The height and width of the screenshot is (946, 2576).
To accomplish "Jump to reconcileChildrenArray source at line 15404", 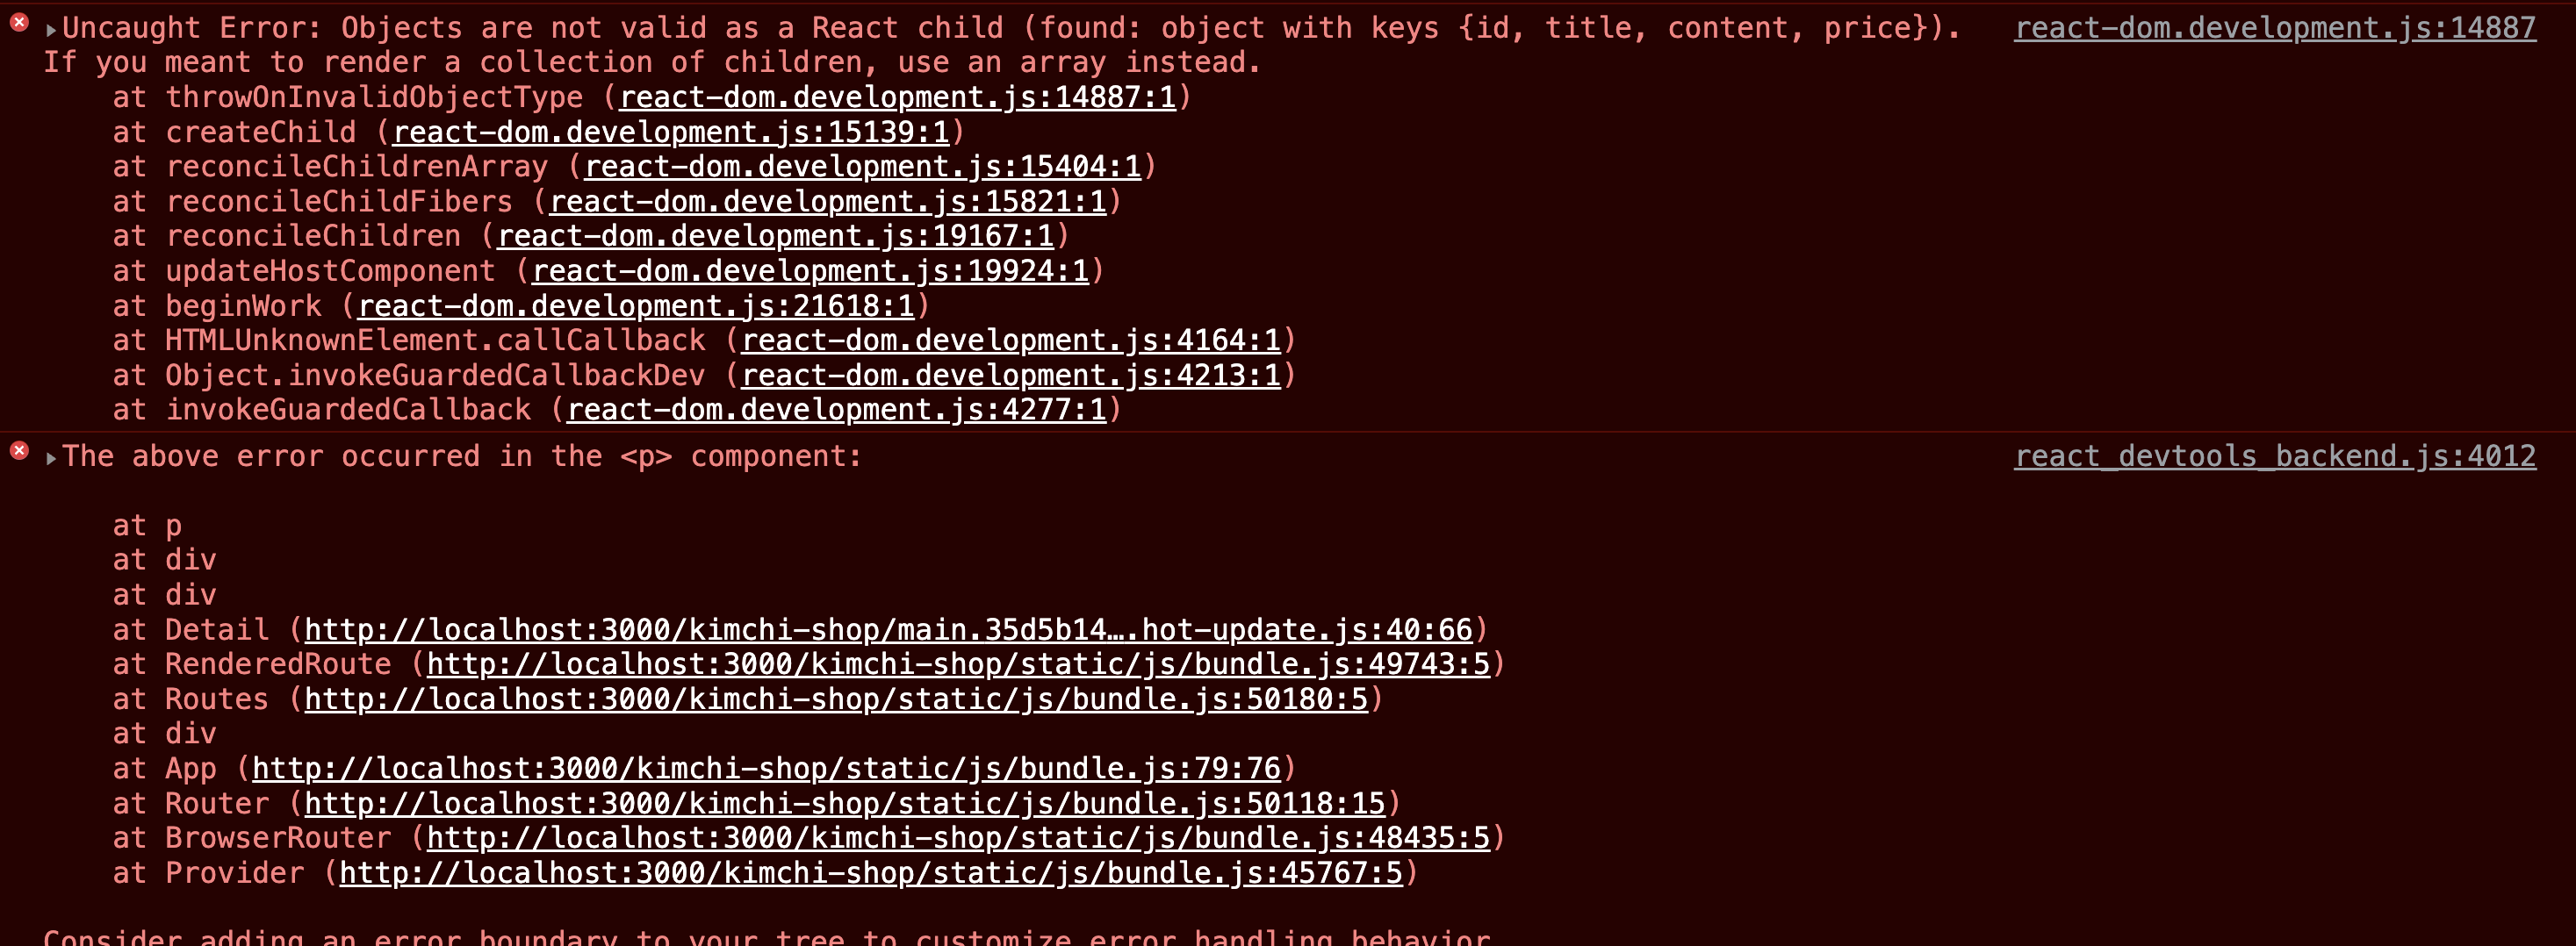I will point(862,167).
